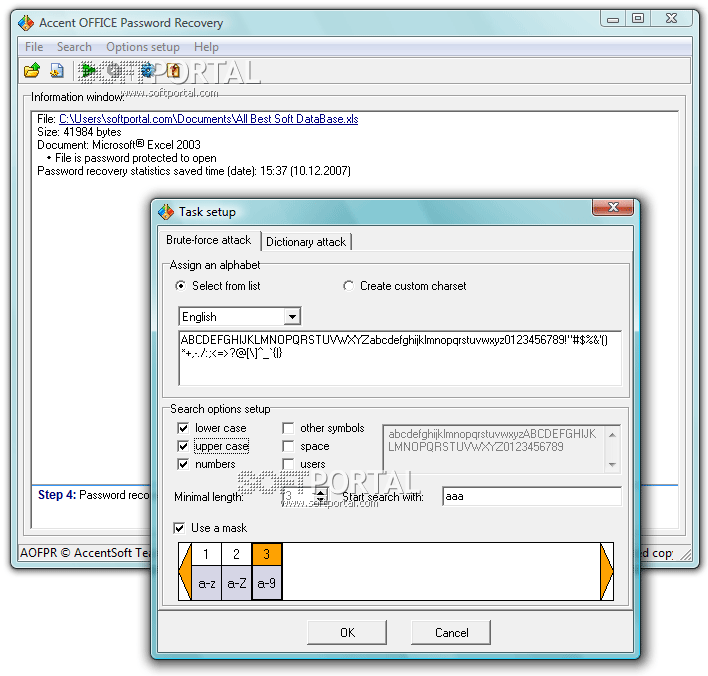The width and height of the screenshot is (708, 676).
Task: Open the Help menu
Action: tap(206, 47)
